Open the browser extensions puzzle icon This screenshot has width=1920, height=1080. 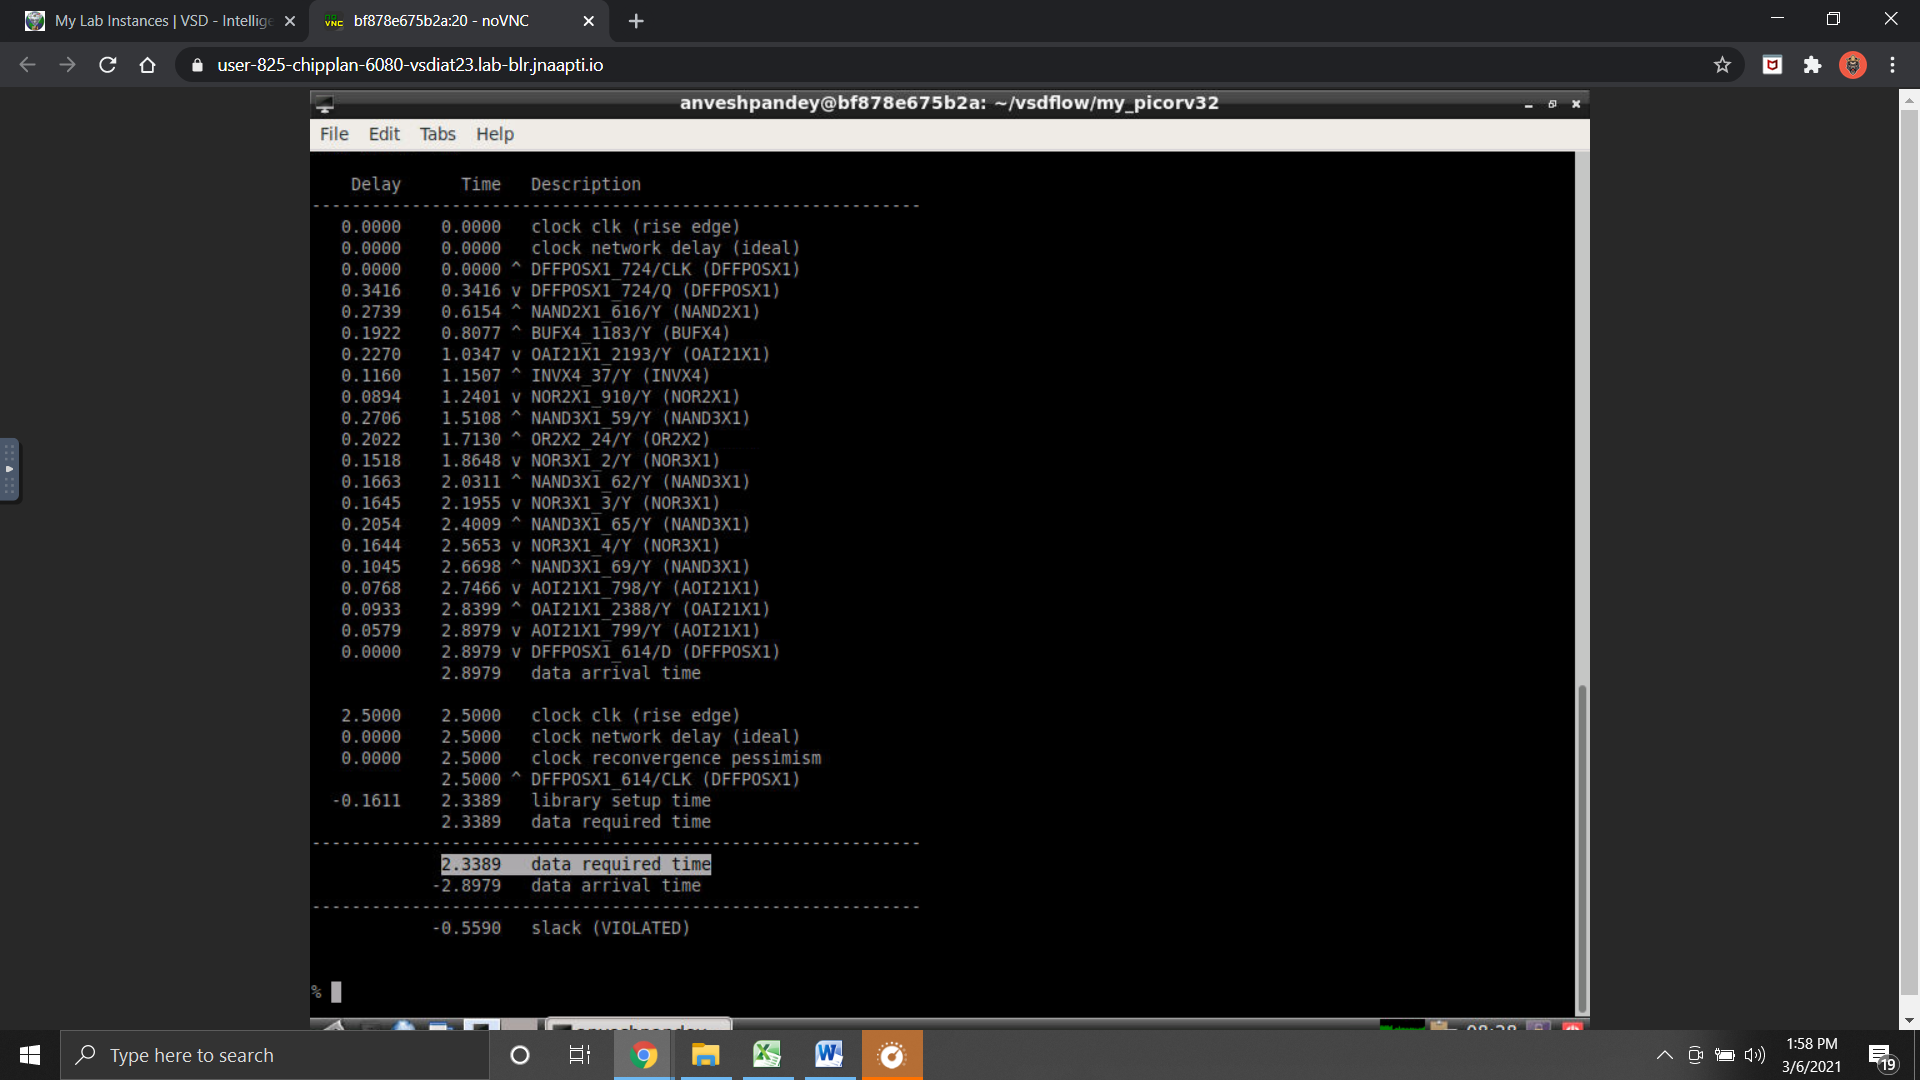coord(1812,65)
